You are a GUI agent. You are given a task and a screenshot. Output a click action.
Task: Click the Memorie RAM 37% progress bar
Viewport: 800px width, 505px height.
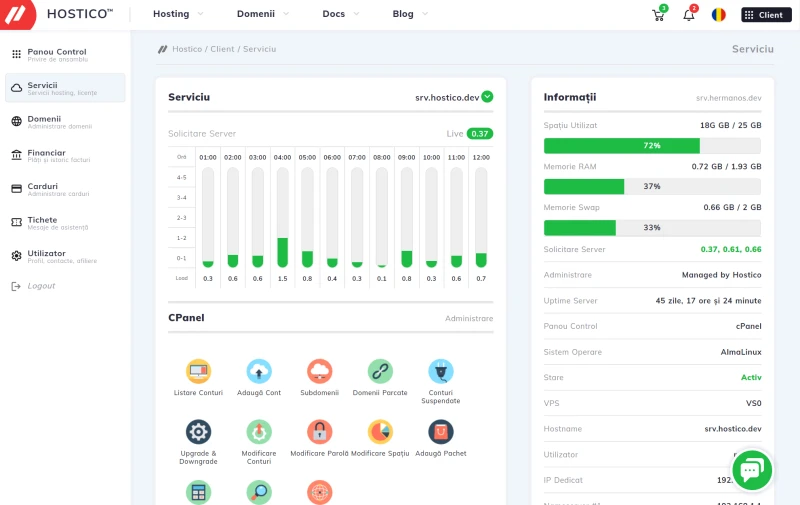tap(652, 186)
